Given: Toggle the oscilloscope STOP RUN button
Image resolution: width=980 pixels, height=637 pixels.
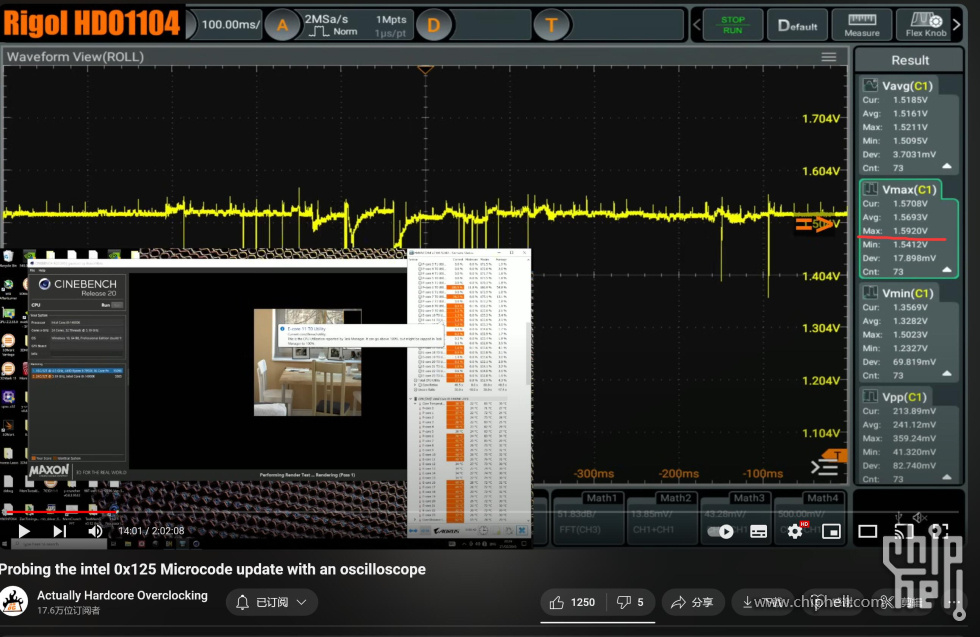Looking at the screenshot, I should point(732,25).
